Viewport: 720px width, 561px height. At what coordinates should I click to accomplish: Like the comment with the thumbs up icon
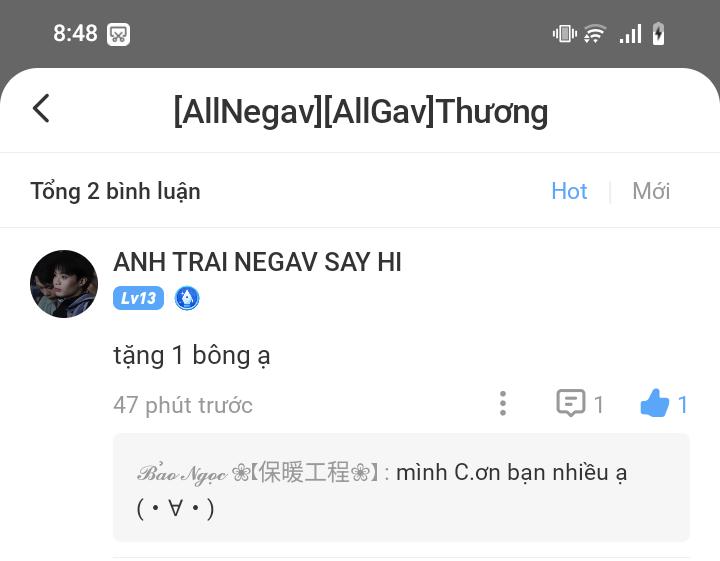(654, 403)
